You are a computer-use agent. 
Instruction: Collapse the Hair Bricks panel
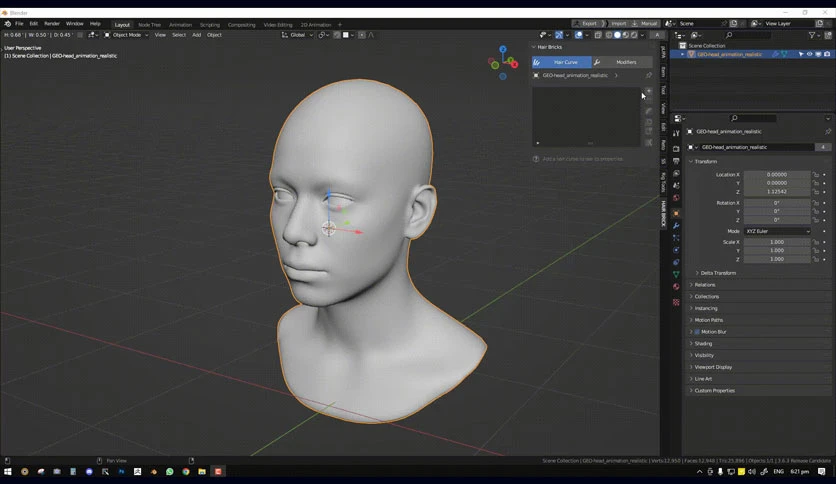[534, 47]
